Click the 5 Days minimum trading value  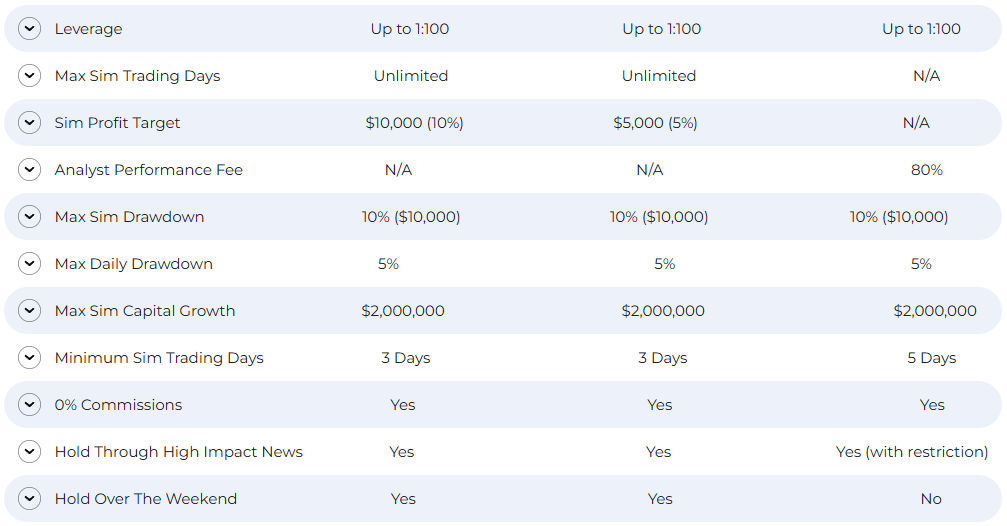coord(931,358)
